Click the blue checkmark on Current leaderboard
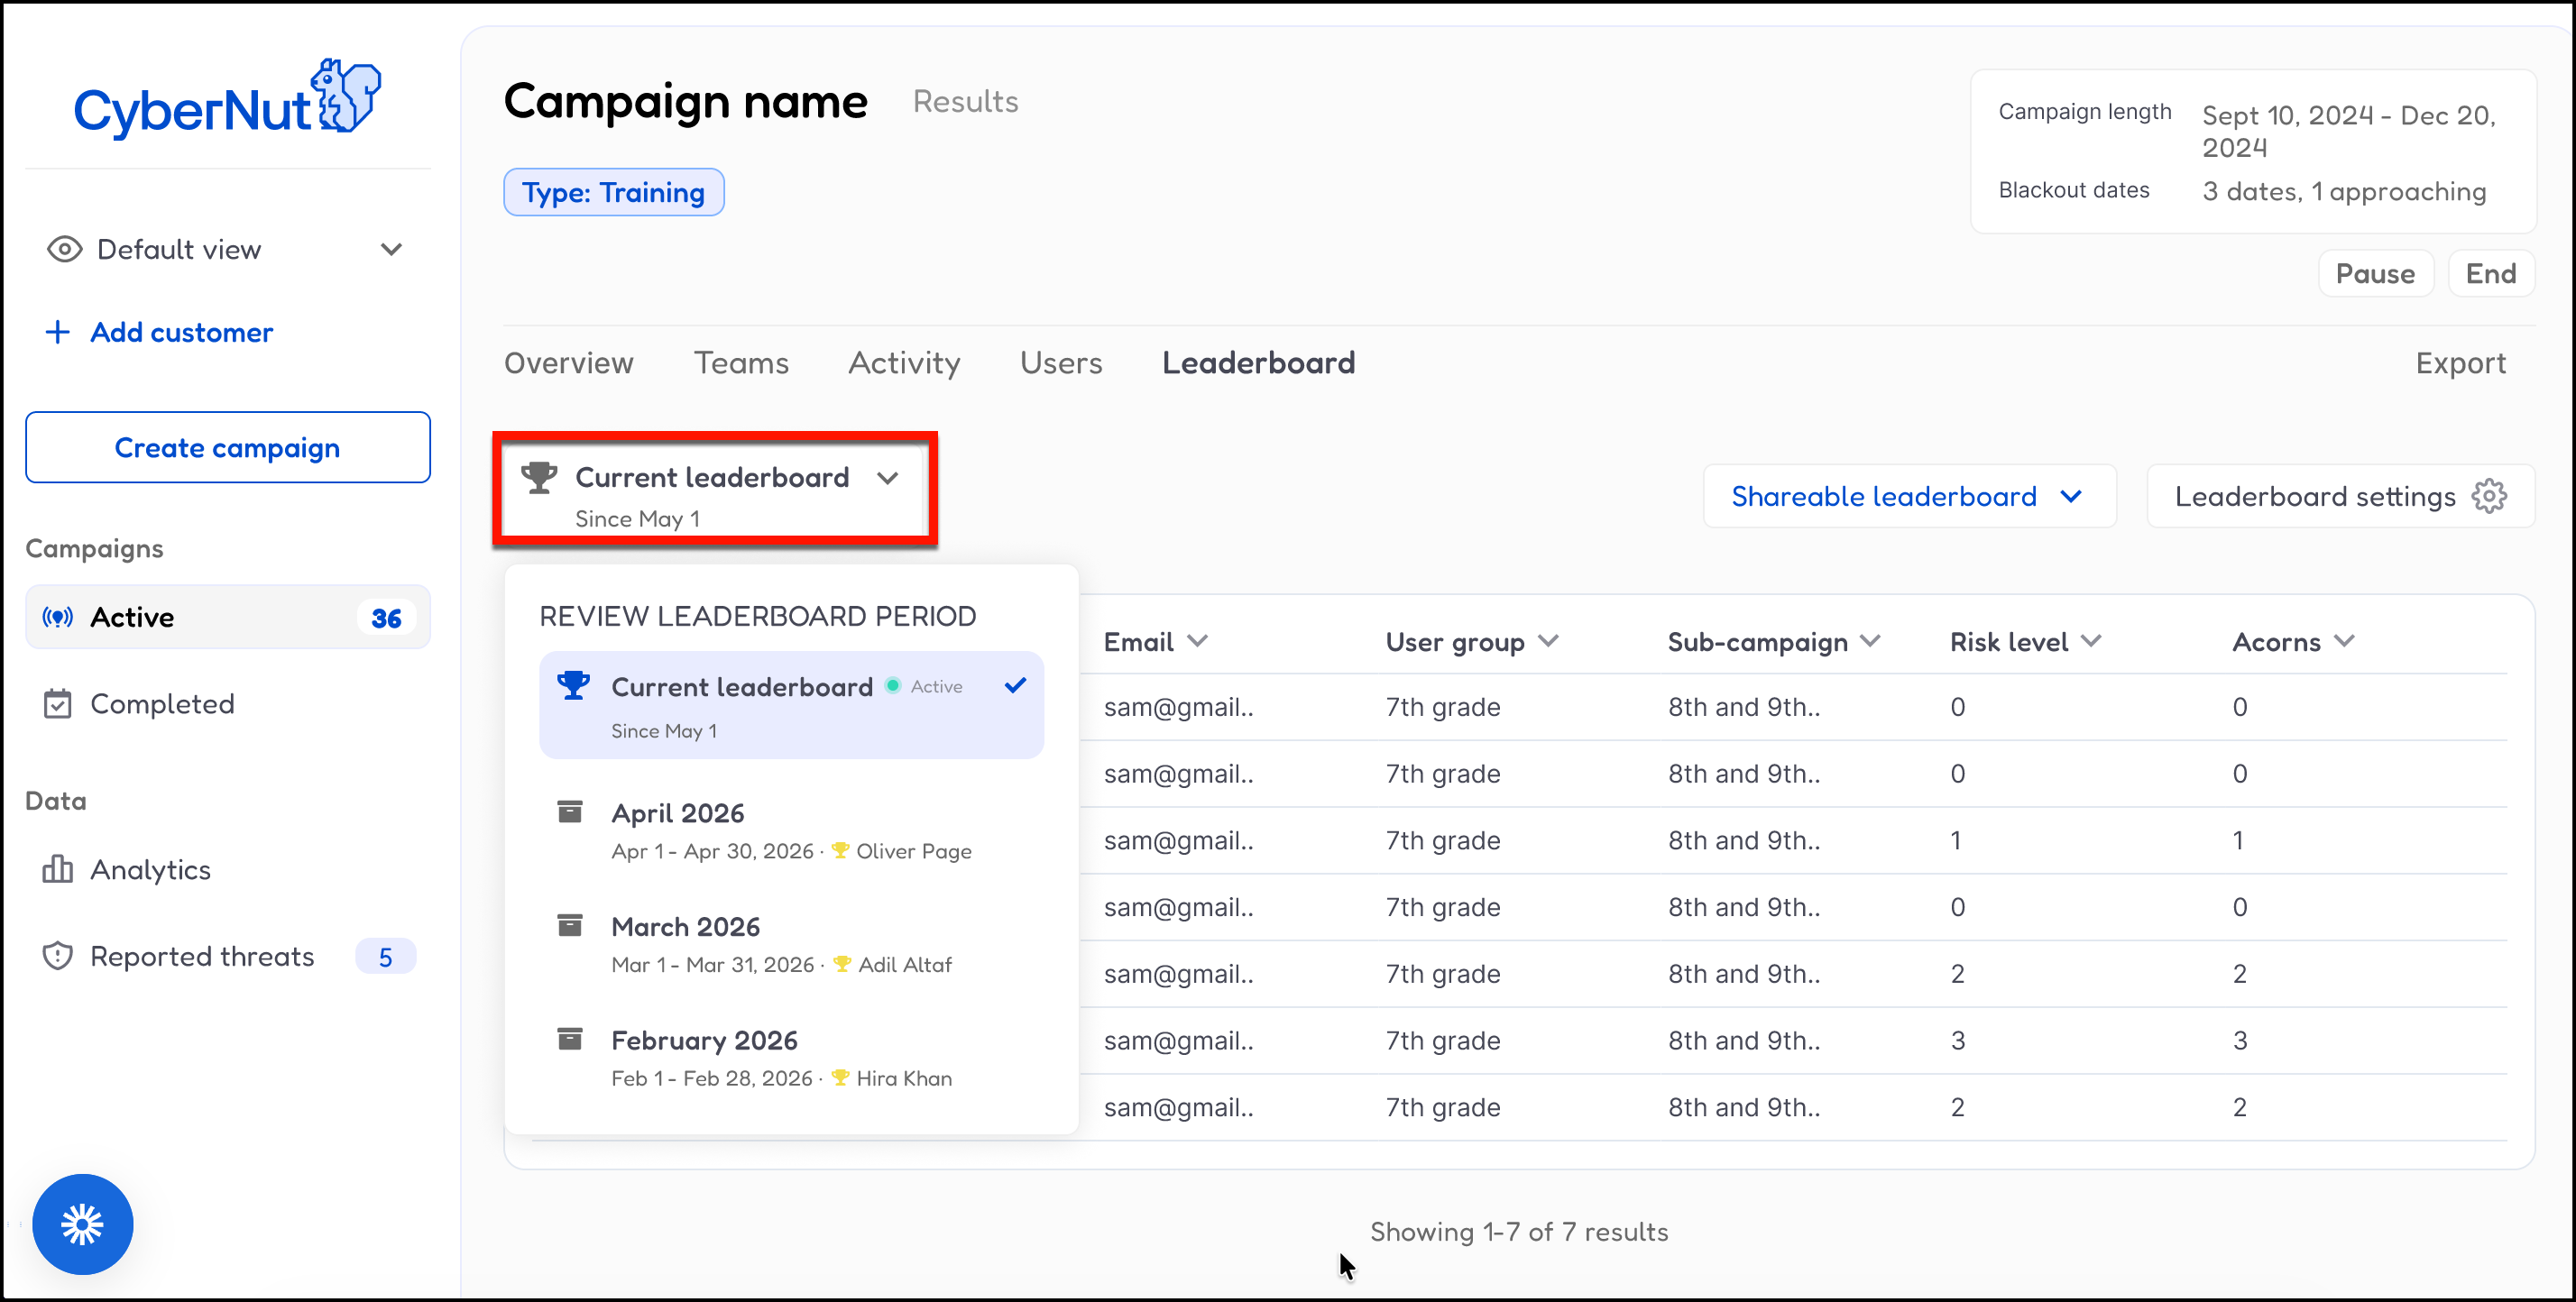Viewport: 2576px width, 1302px height. [x=1015, y=685]
